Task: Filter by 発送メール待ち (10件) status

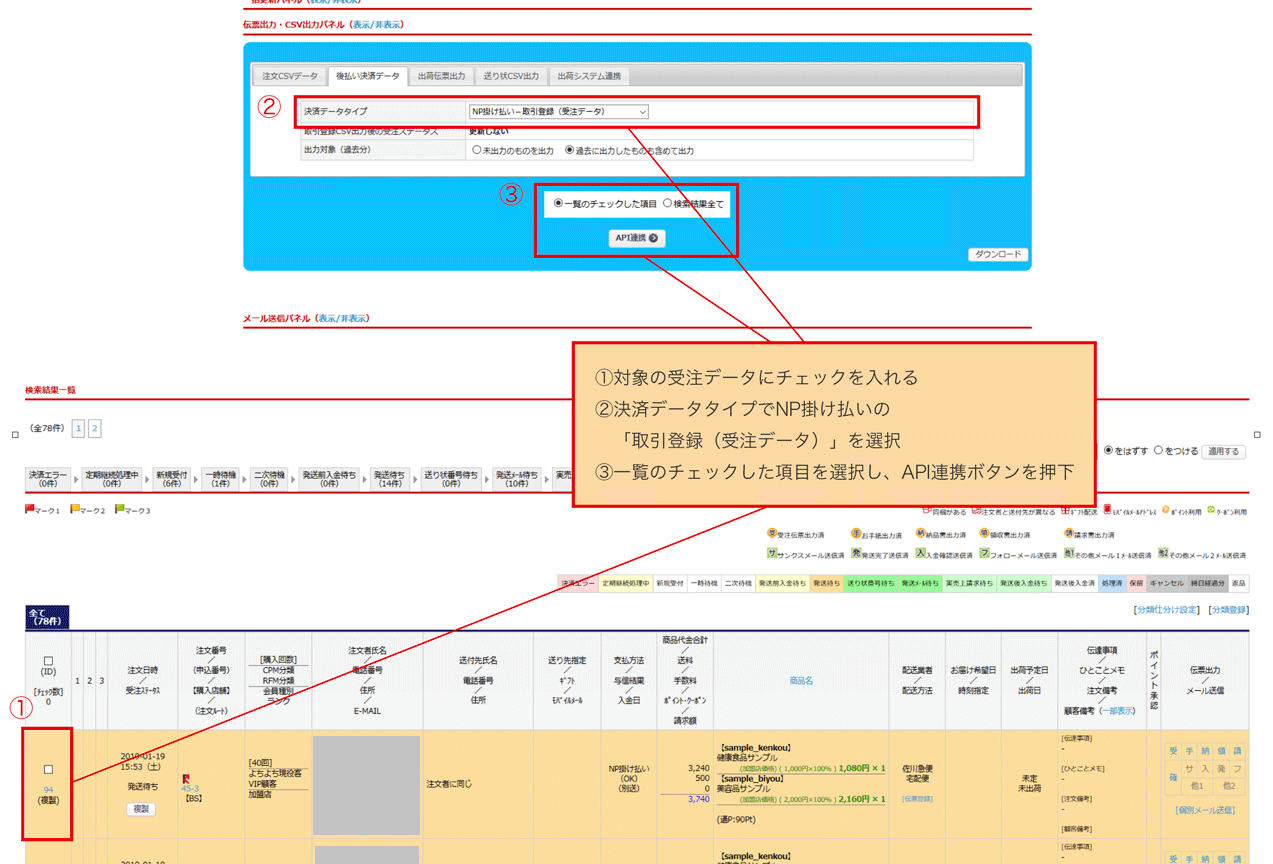Action: (517, 479)
